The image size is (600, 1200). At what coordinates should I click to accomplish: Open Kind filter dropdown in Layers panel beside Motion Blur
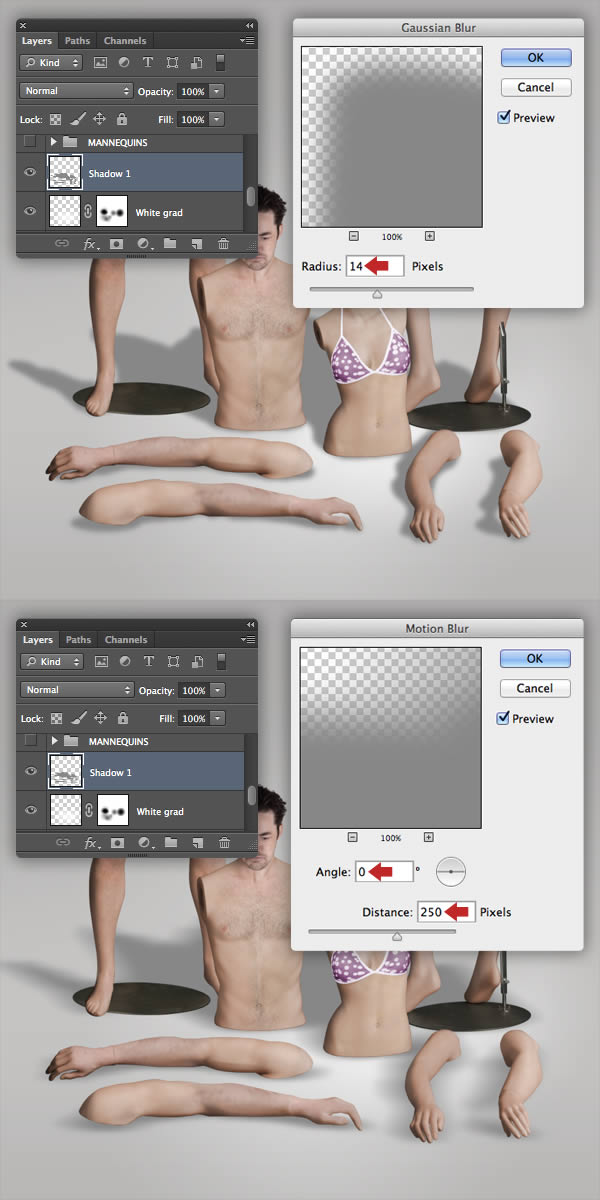click(53, 661)
